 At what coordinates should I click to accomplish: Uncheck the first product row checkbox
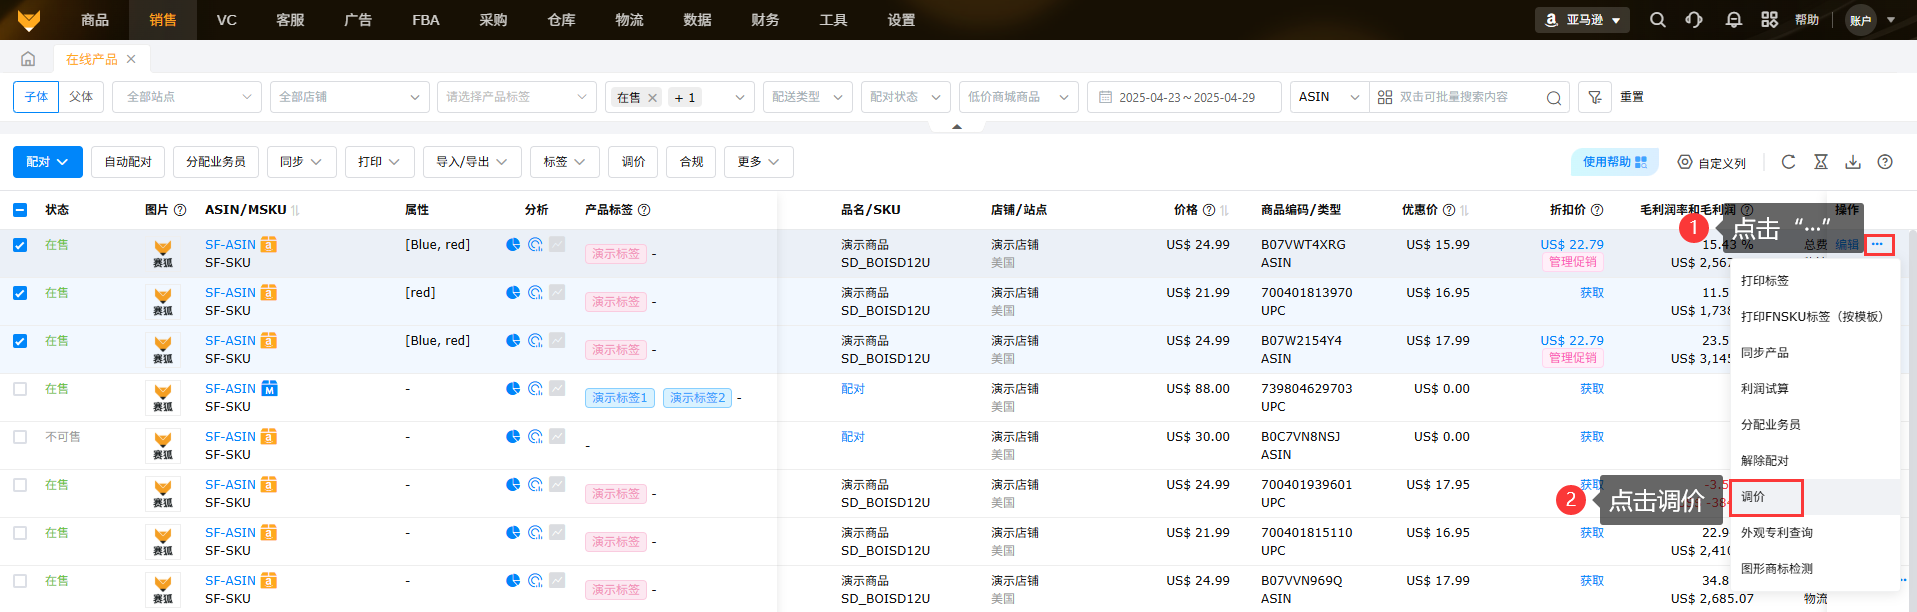(x=20, y=245)
